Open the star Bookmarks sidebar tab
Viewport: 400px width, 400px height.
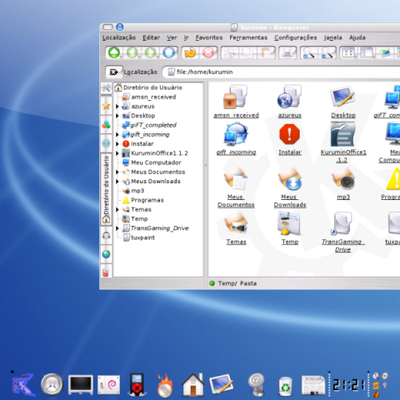tap(106, 106)
